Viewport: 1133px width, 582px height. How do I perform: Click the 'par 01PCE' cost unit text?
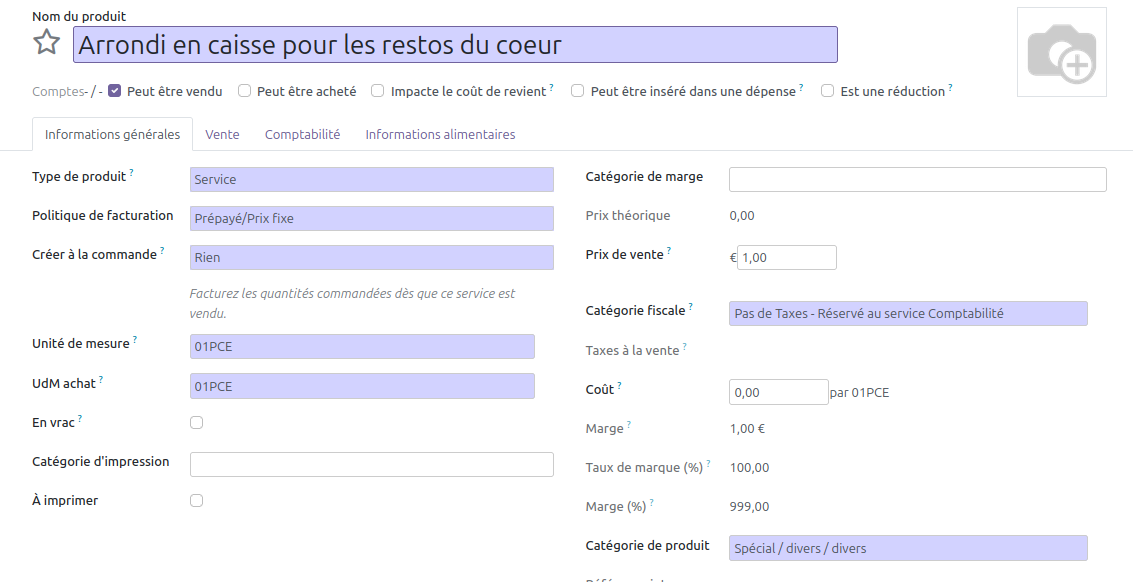pos(859,393)
